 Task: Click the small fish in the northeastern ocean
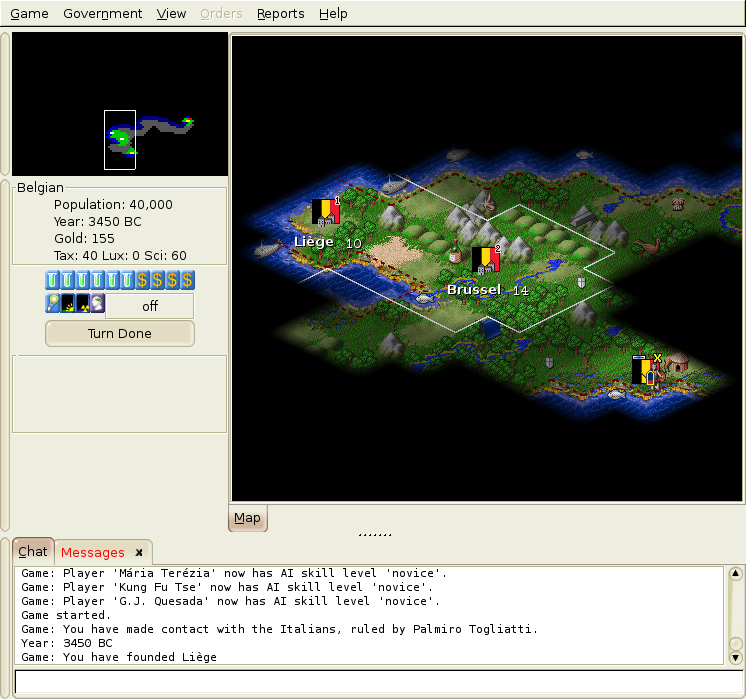point(584,154)
